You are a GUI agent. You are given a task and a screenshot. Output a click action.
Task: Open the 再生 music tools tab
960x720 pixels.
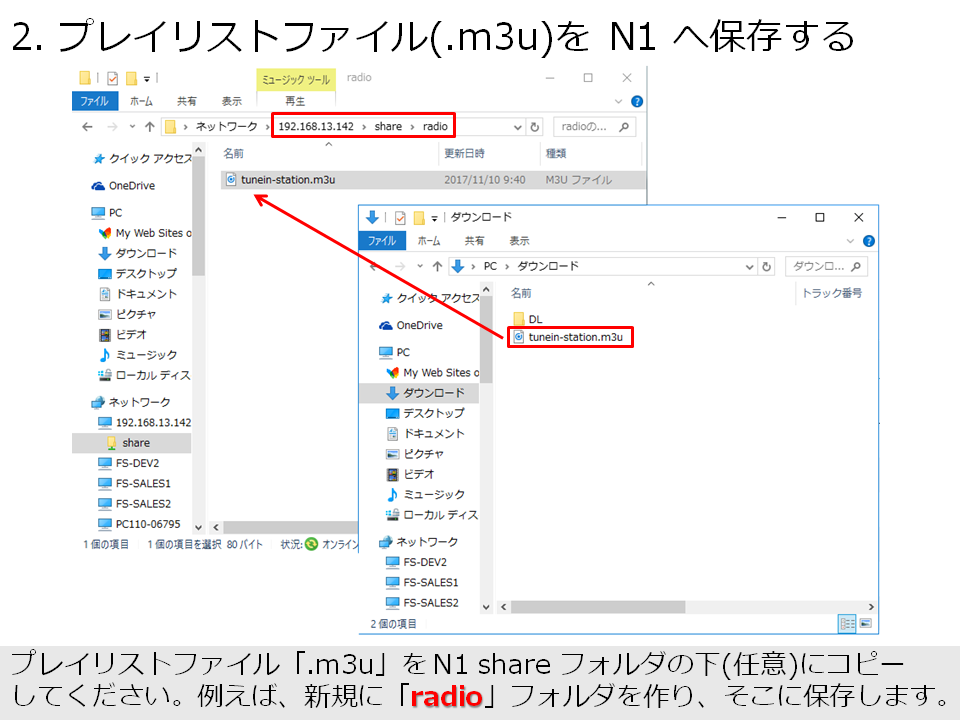click(x=295, y=101)
